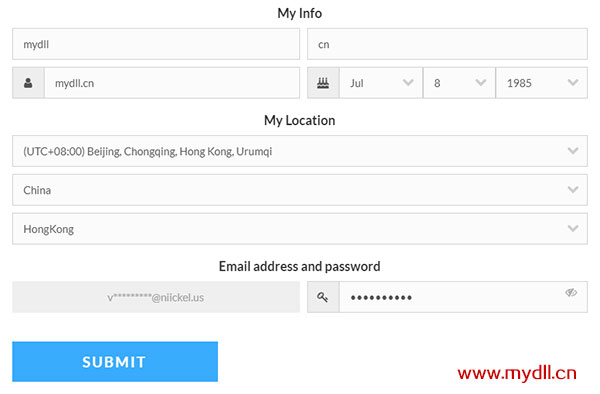Click the SUBMIT button
Viewport: 600px width, 394px height.
click(x=115, y=361)
